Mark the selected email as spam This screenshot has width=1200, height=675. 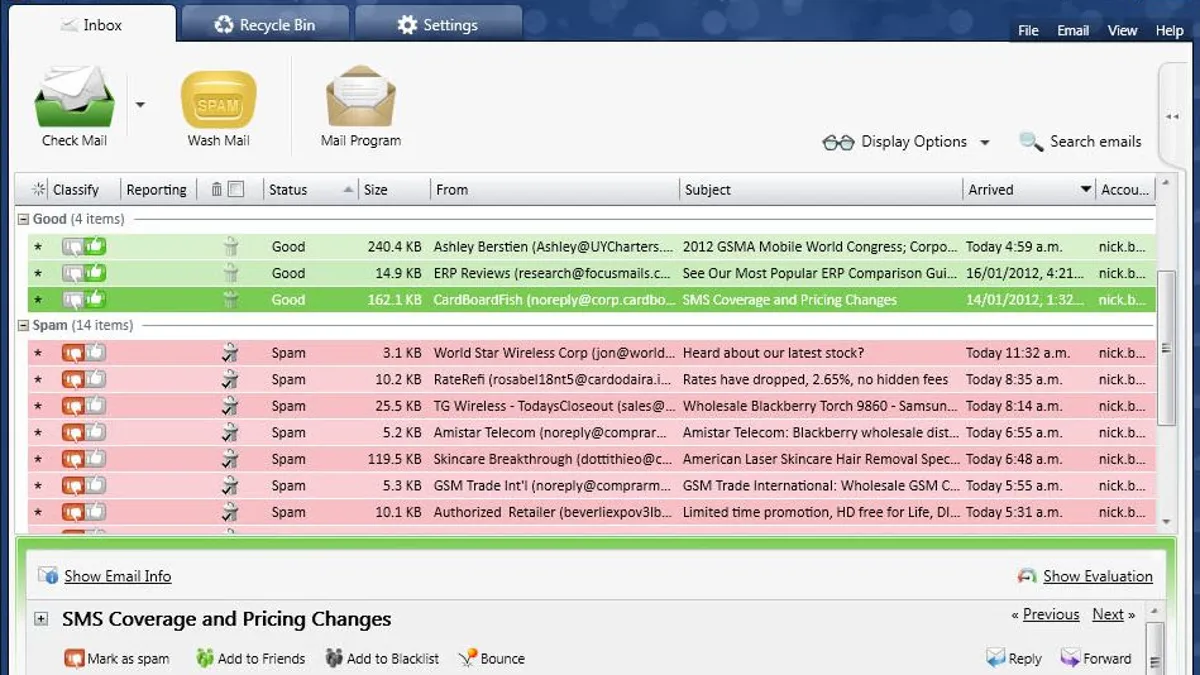(117, 658)
